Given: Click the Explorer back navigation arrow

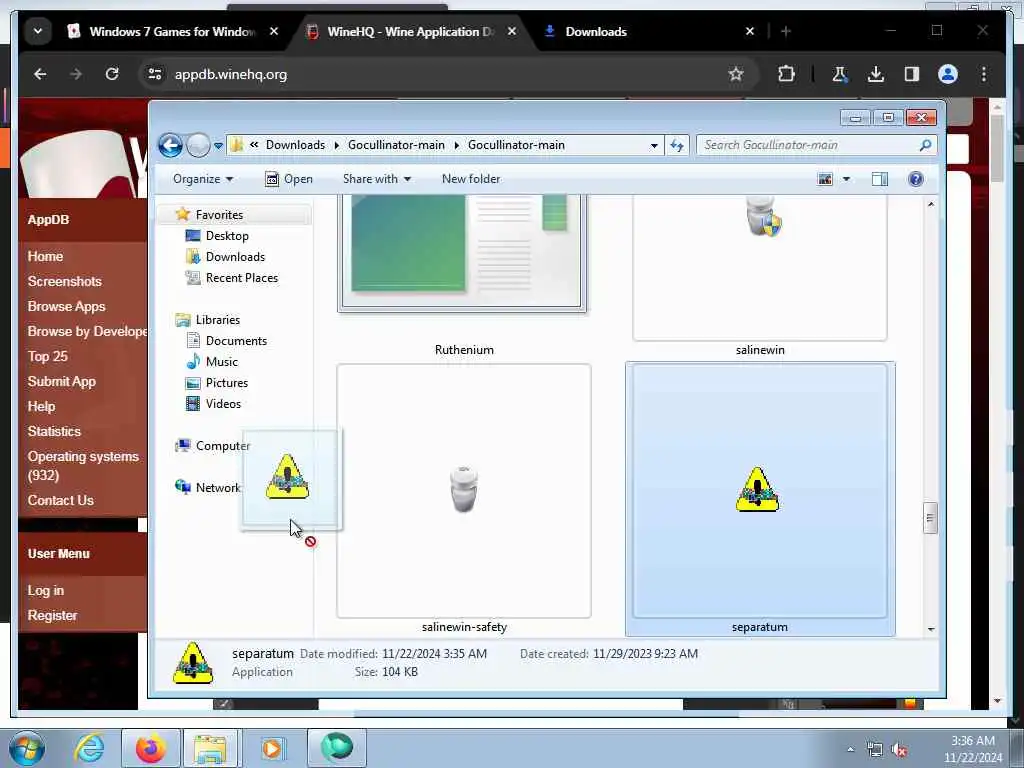Looking at the screenshot, I should [x=170, y=145].
